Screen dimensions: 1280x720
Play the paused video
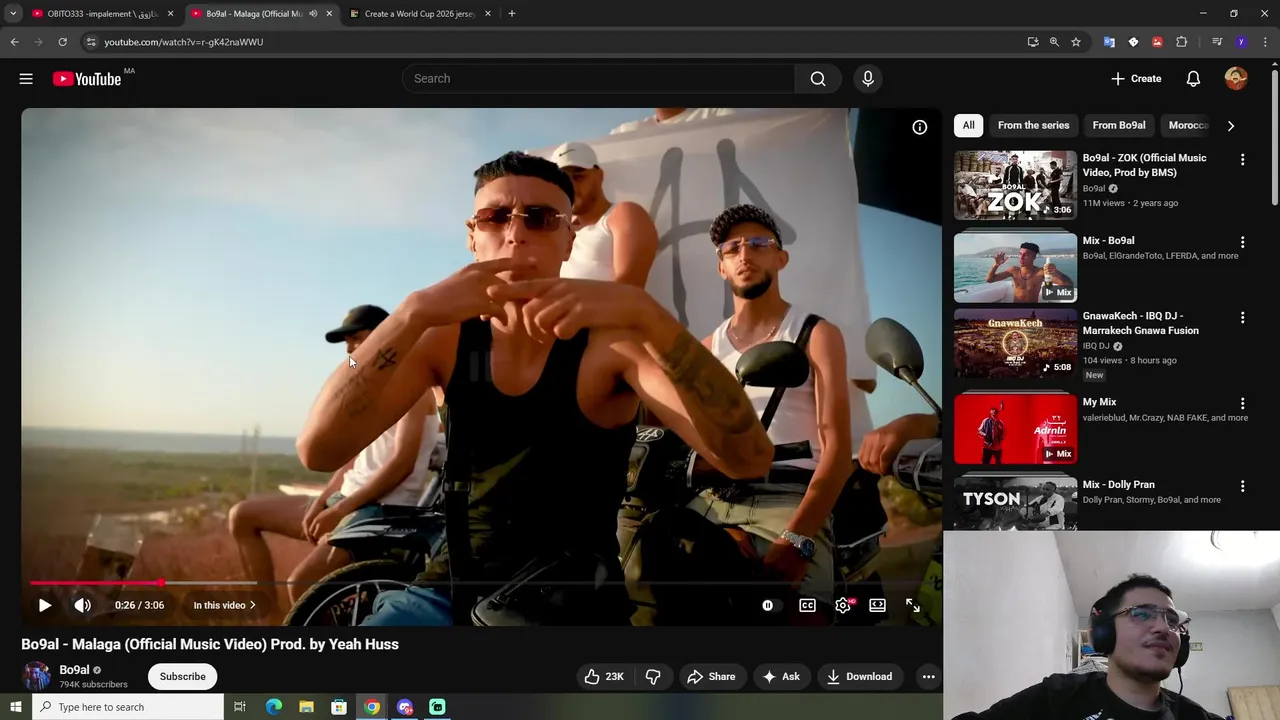pos(45,605)
